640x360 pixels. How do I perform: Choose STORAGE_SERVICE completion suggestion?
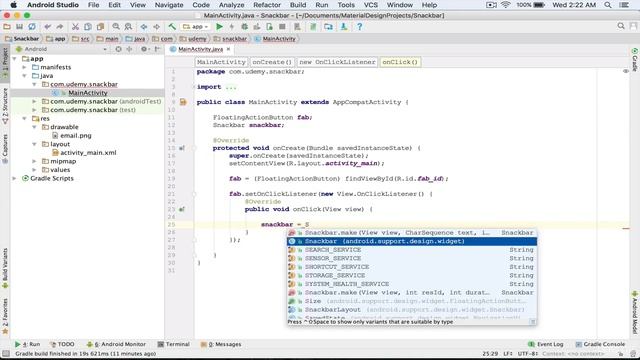point(412,276)
